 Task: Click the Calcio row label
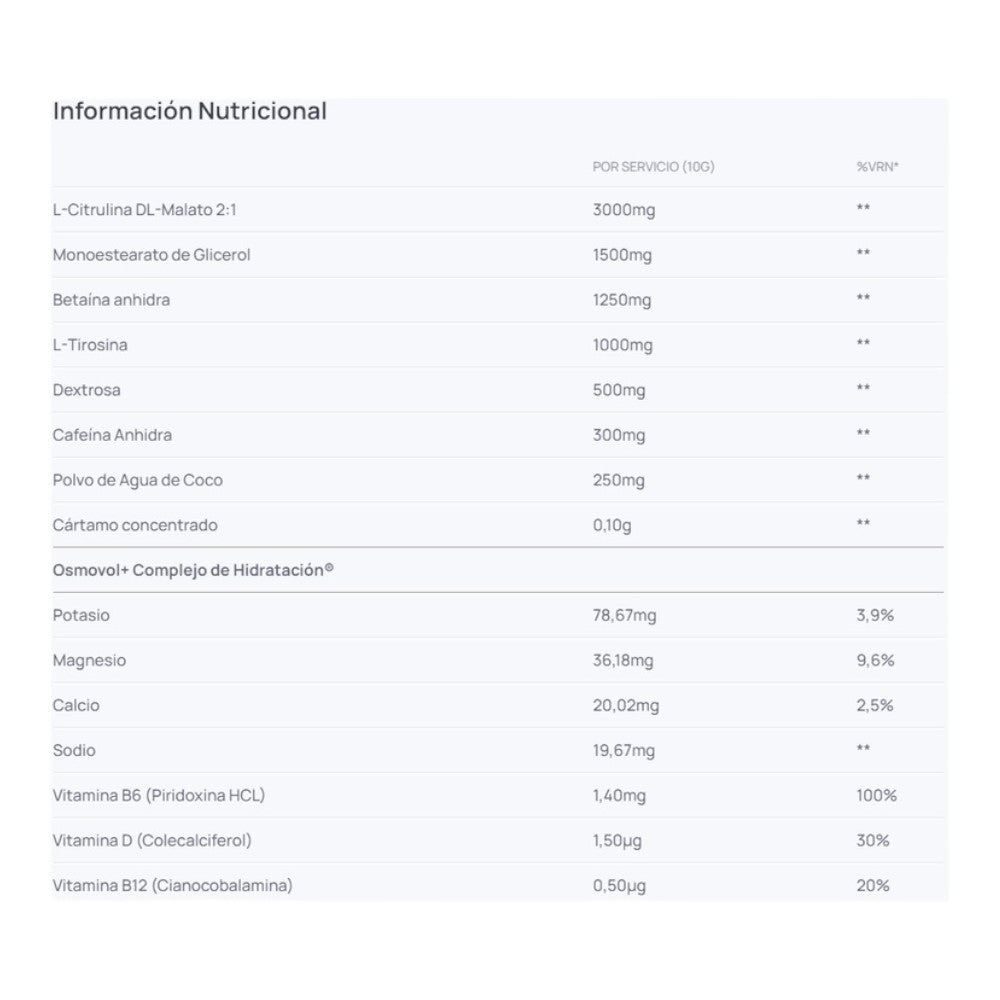(x=76, y=705)
